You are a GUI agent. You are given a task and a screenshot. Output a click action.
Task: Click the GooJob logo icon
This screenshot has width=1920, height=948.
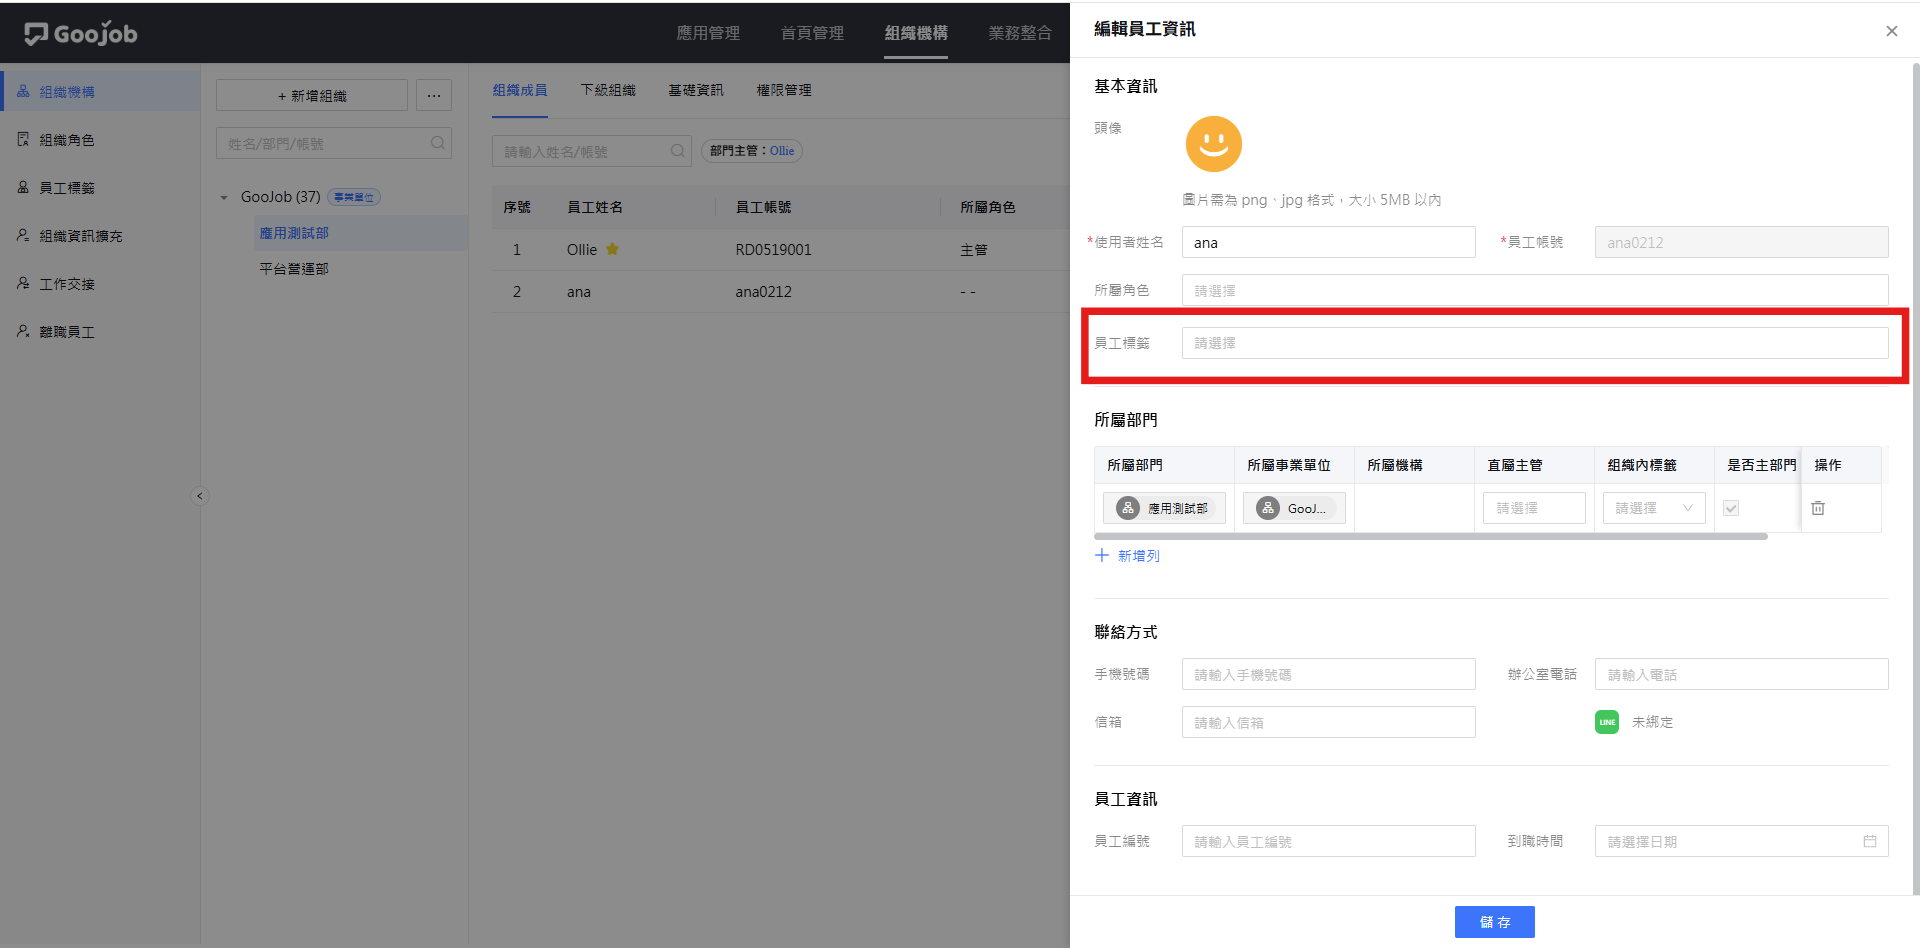point(36,34)
